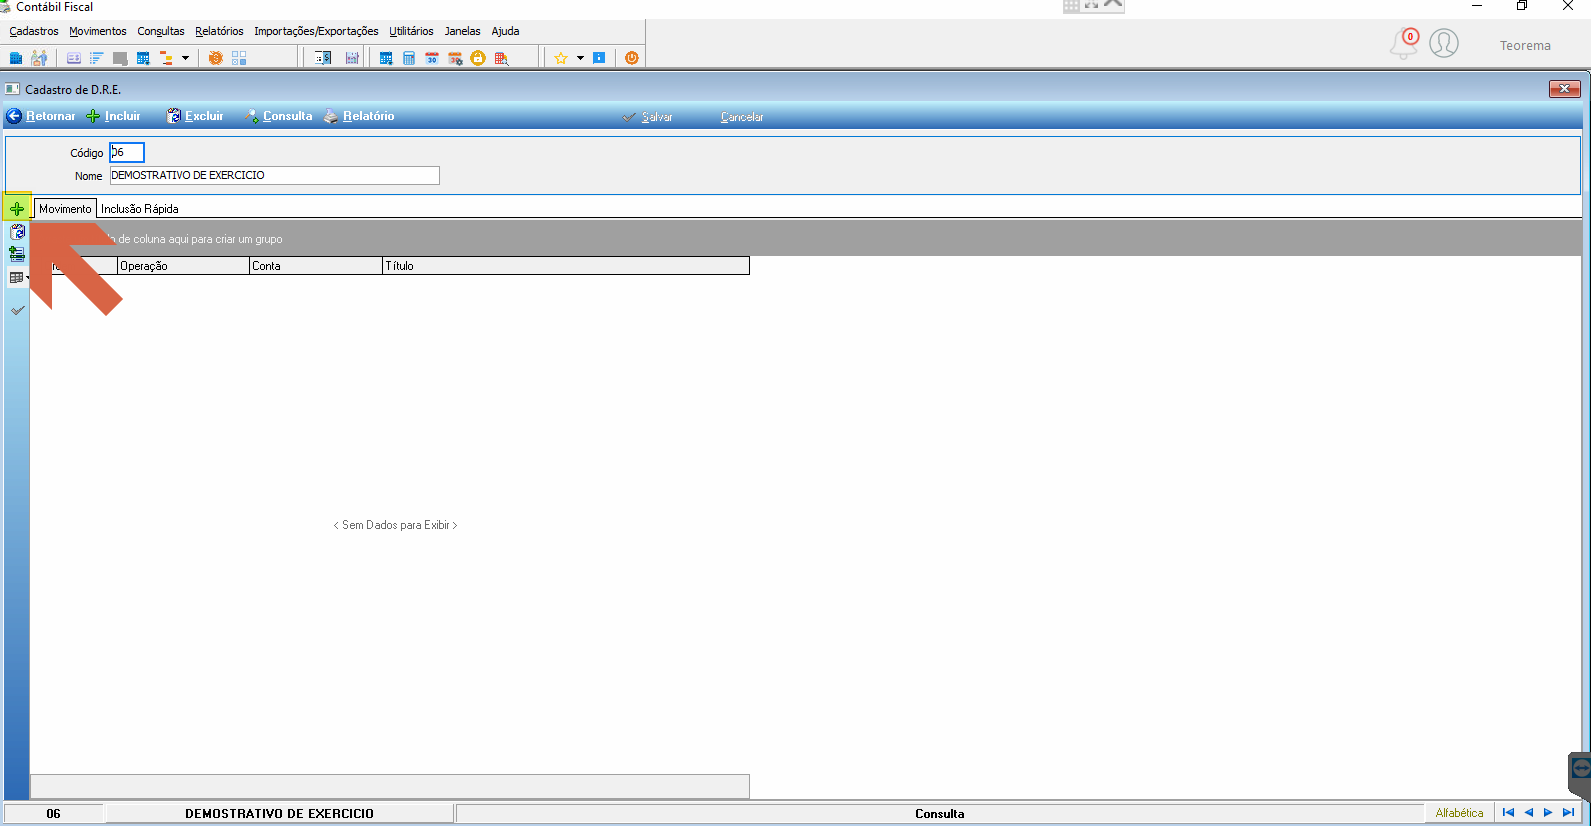Open the notifications bell icon
This screenshot has width=1591, height=826.
click(x=1405, y=44)
